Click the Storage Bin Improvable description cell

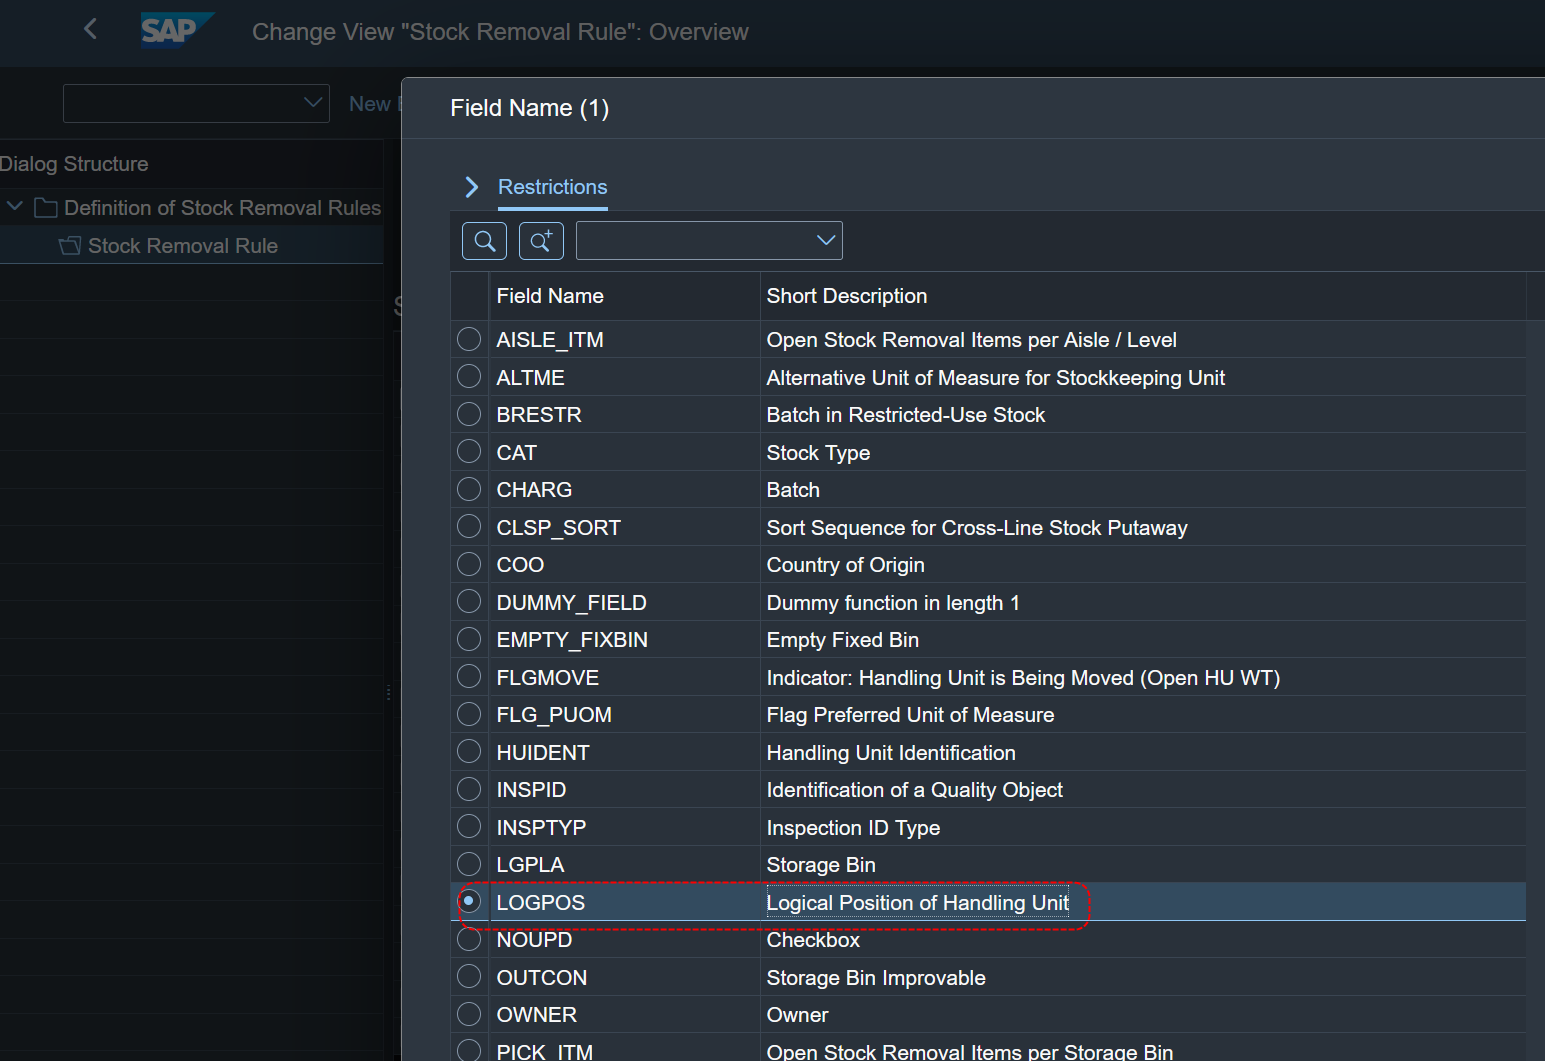[x=875, y=978]
